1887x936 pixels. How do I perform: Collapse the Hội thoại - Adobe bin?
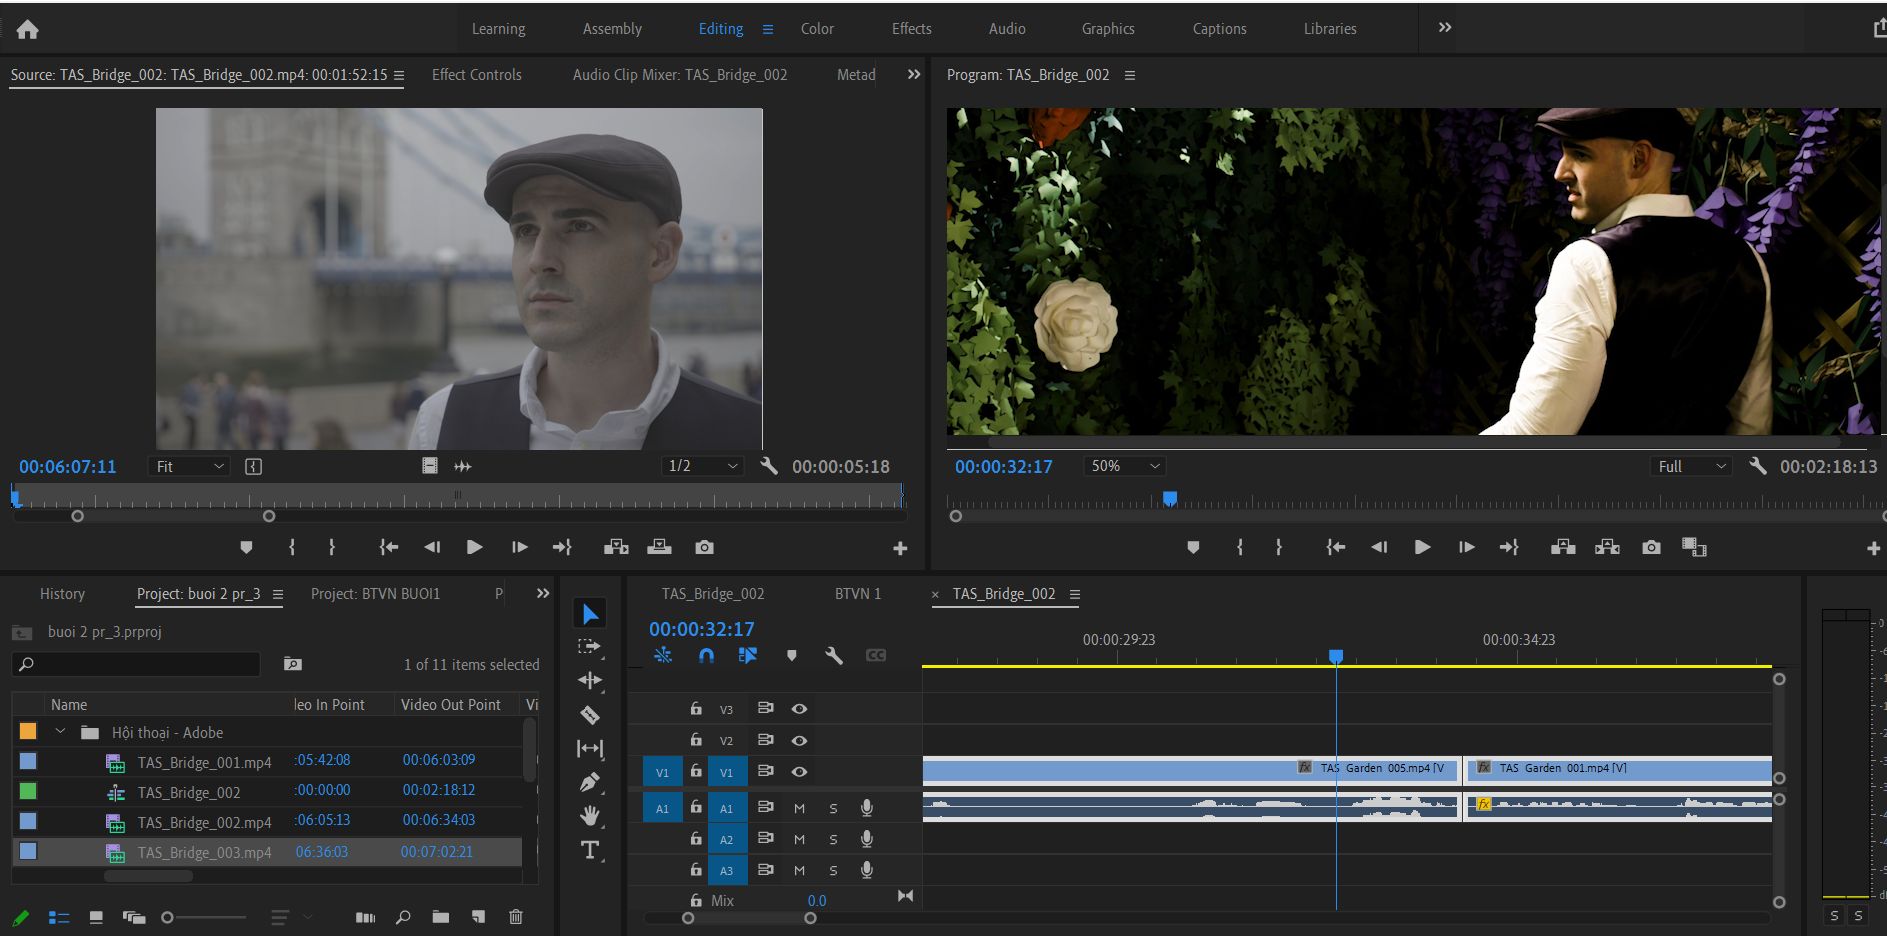(60, 732)
